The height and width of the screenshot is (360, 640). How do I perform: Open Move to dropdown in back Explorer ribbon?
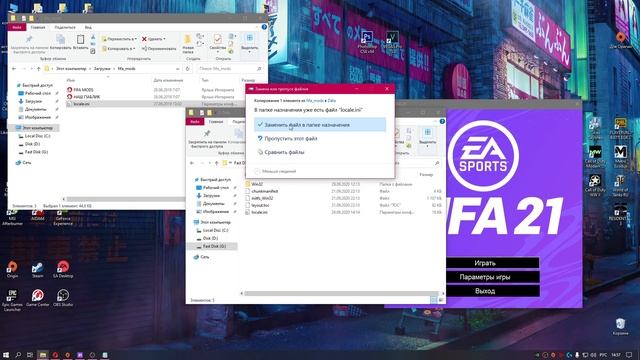(x=119, y=39)
